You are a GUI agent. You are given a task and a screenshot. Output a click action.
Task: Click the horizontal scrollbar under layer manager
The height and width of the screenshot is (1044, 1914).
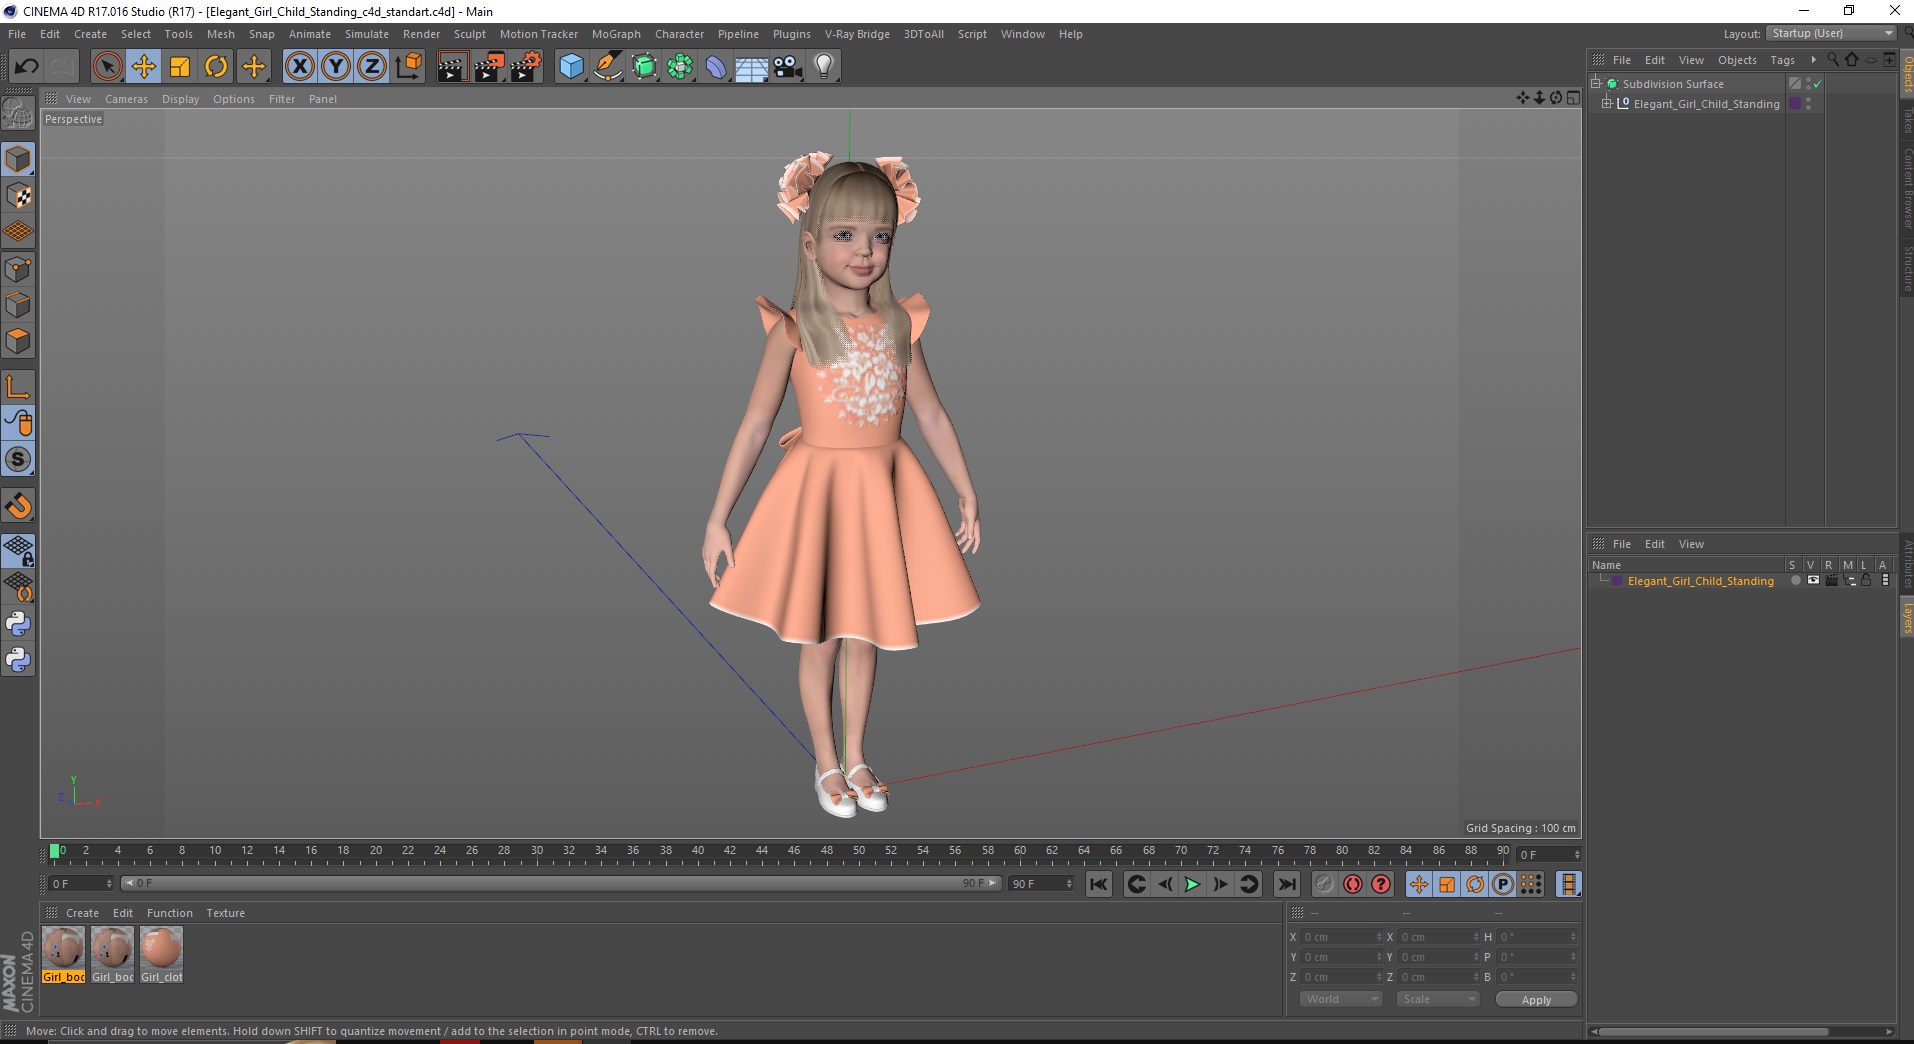click(1712, 1032)
